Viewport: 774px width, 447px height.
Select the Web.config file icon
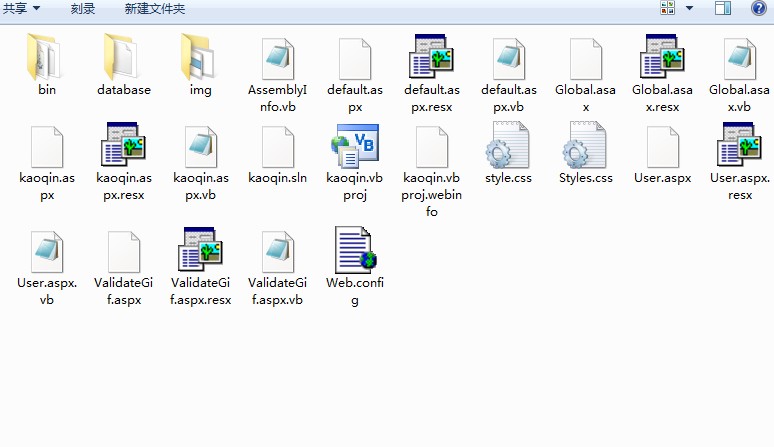pyautogui.click(x=355, y=250)
